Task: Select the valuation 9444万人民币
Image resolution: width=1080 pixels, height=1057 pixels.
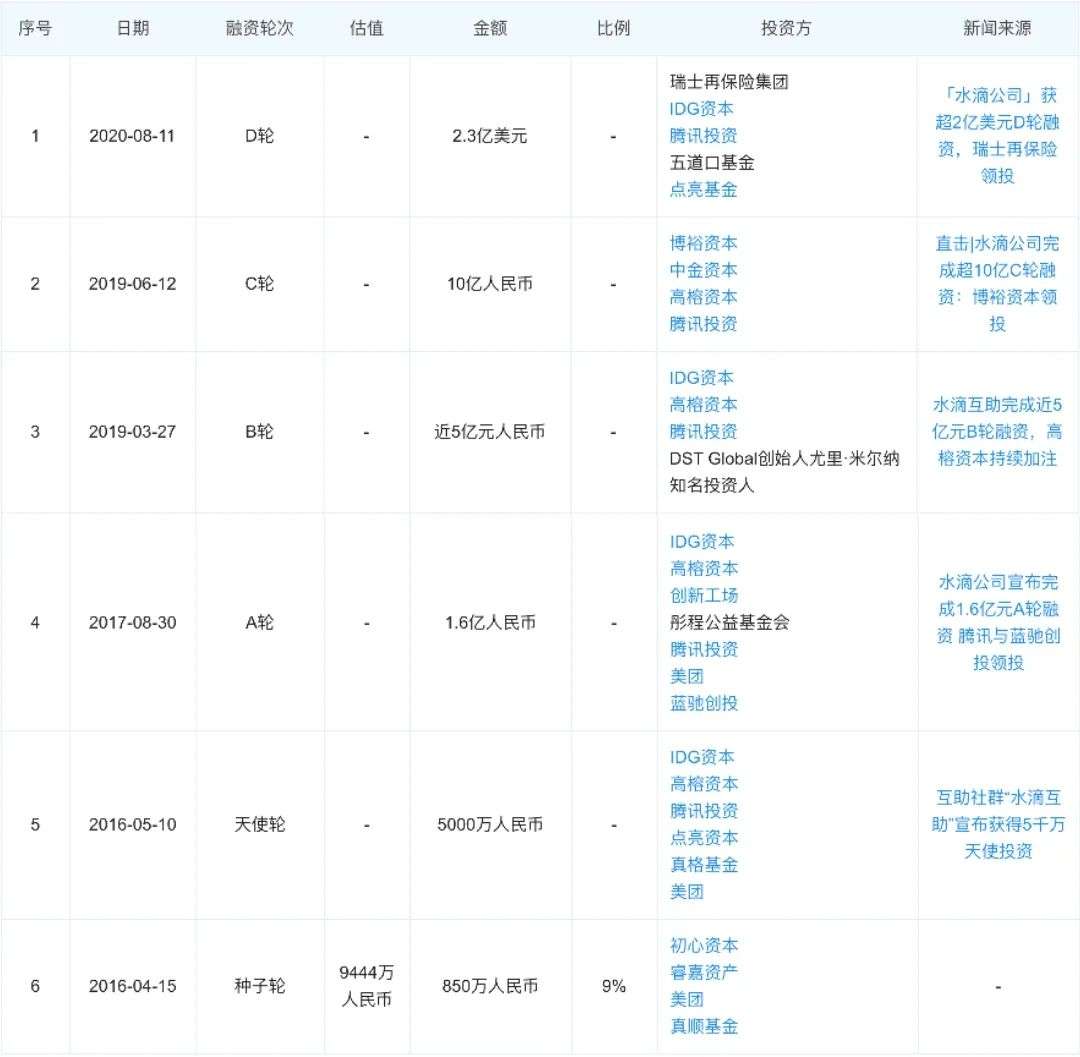Action: [366, 986]
